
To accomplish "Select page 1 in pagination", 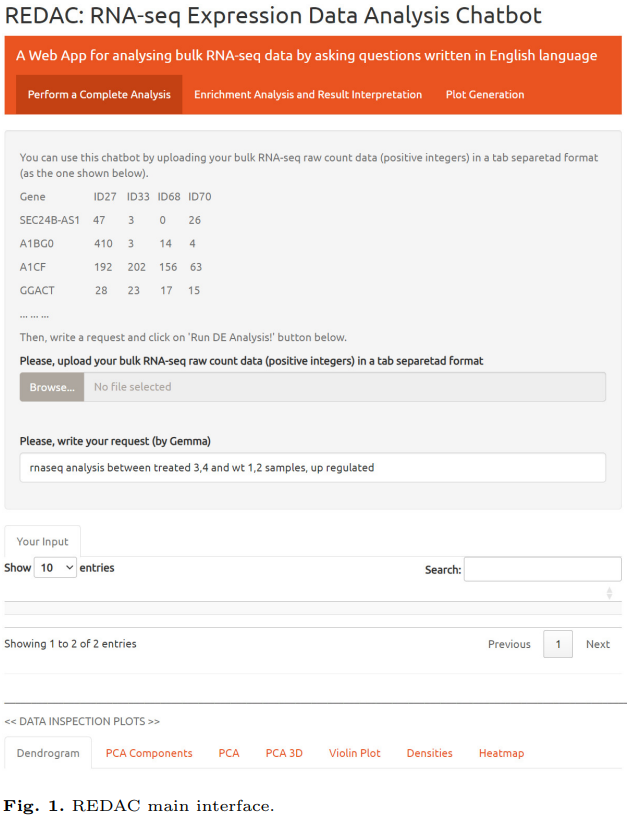I will (558, 644).
